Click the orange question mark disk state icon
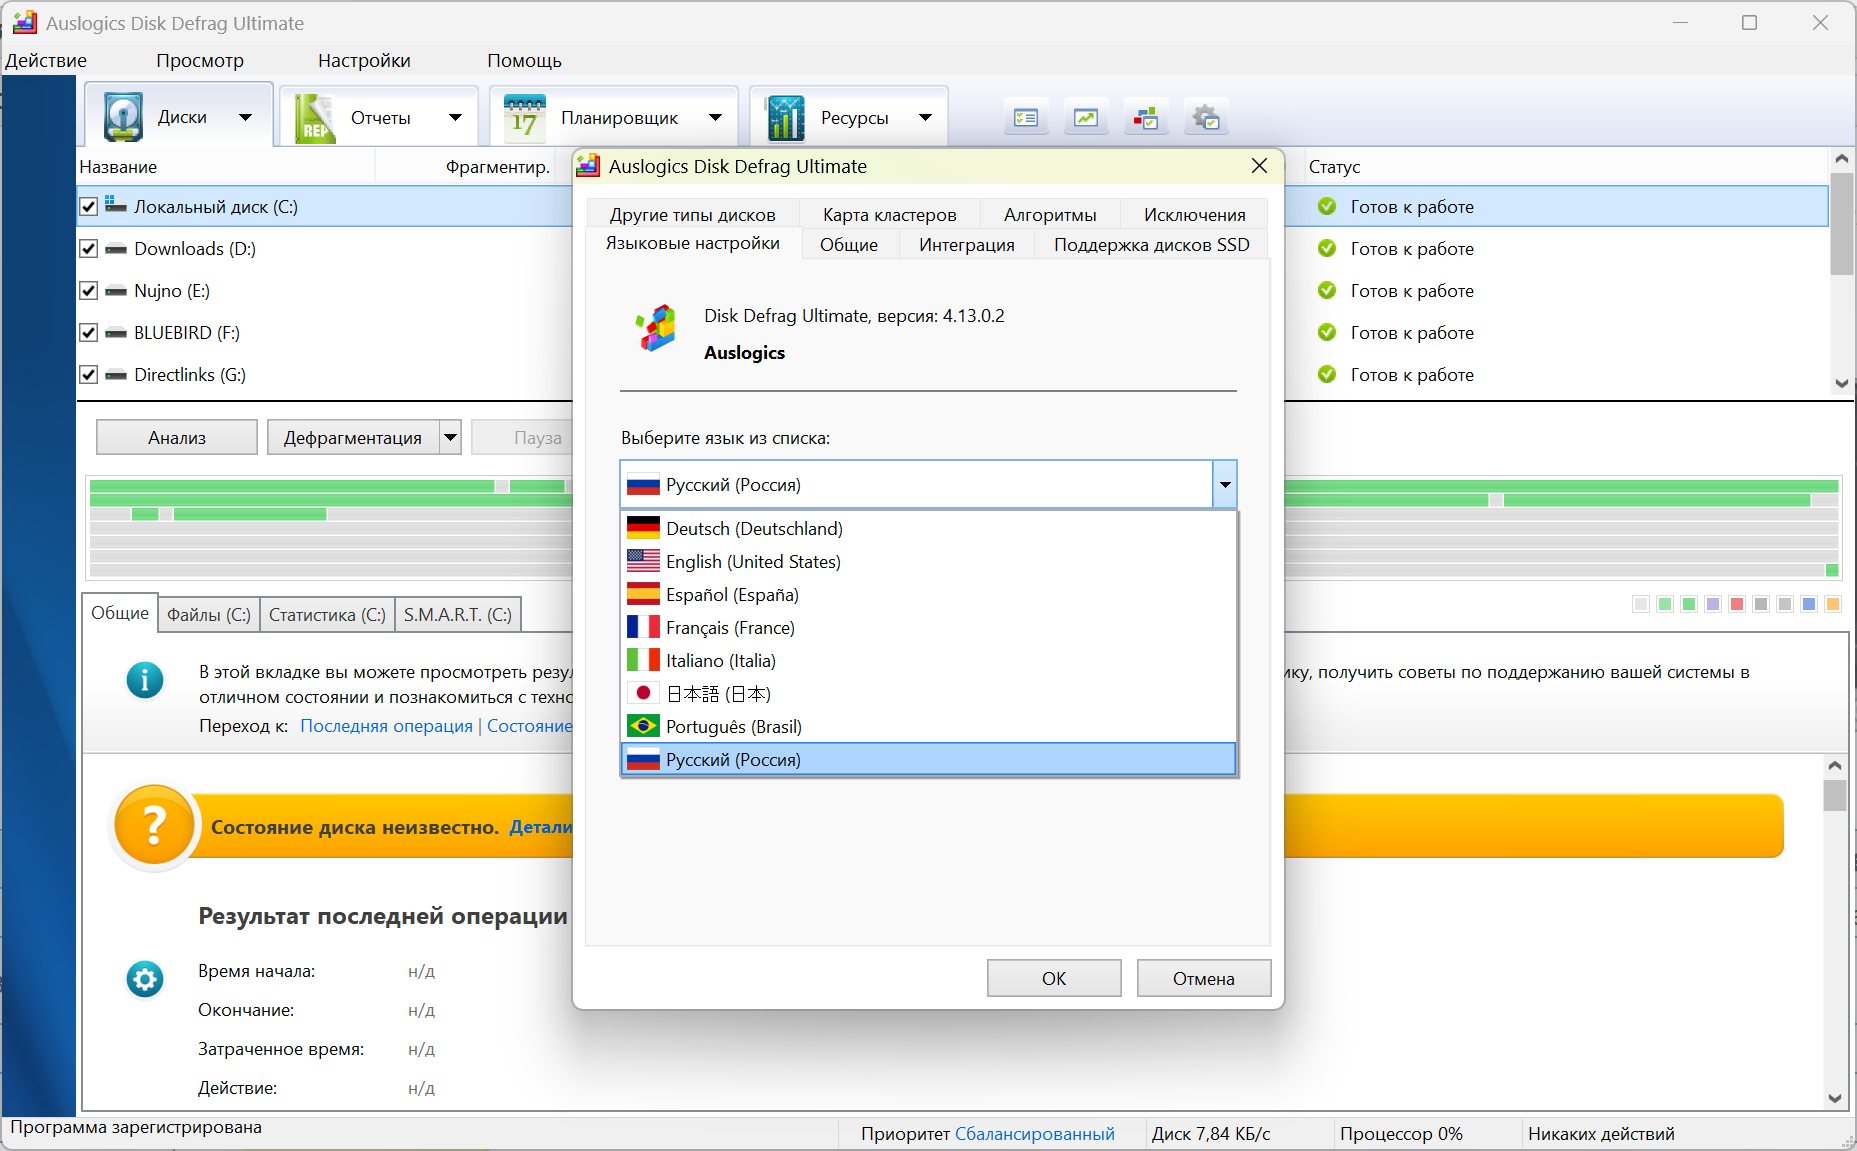Screen dimensions: 1857x1151 click(x=154, y=826)
